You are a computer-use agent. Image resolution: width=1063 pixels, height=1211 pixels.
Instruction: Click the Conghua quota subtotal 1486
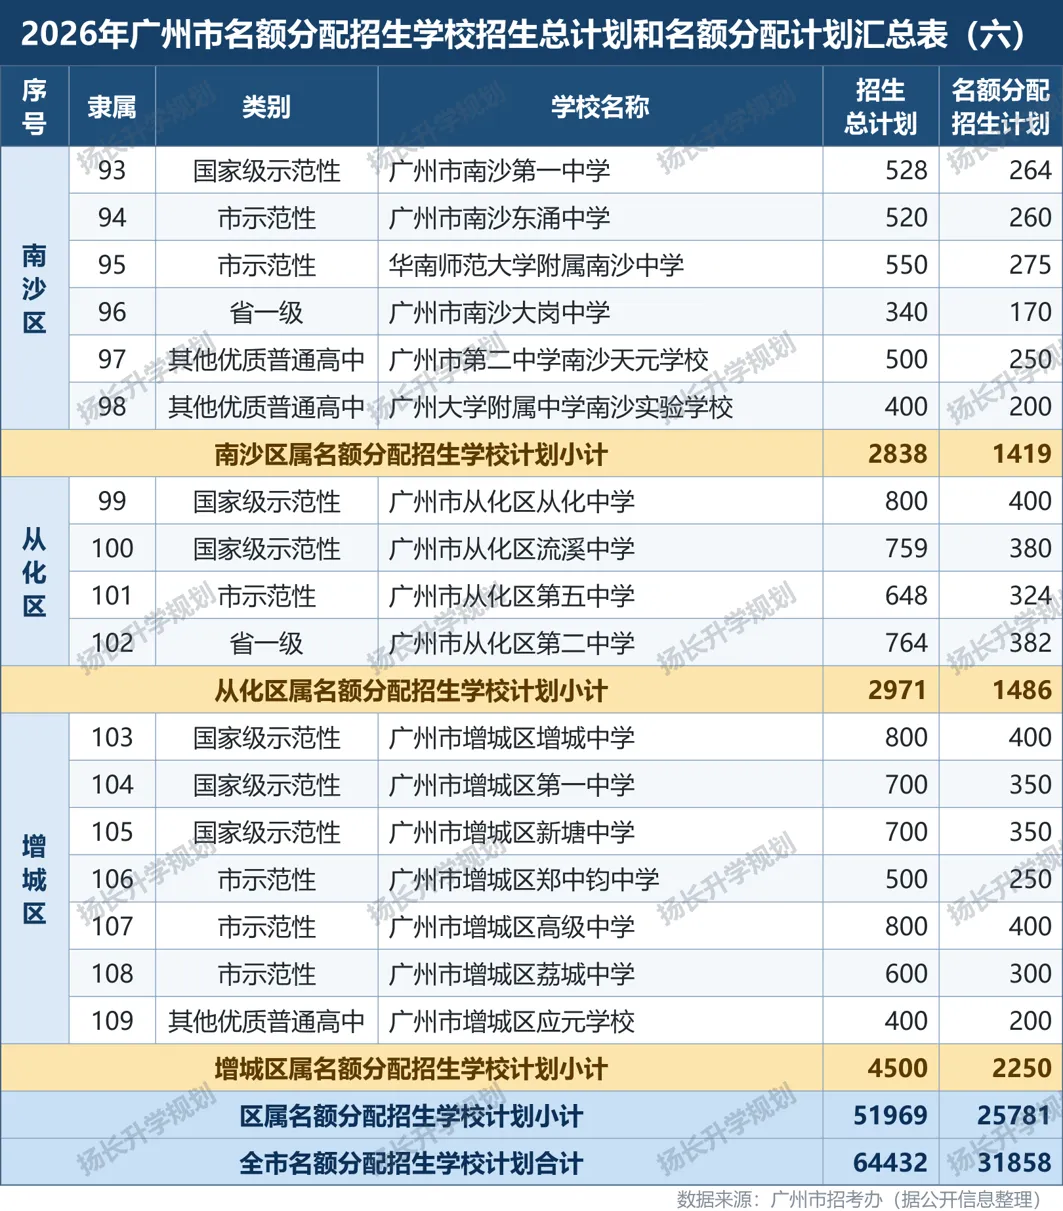click(1022, 690)
